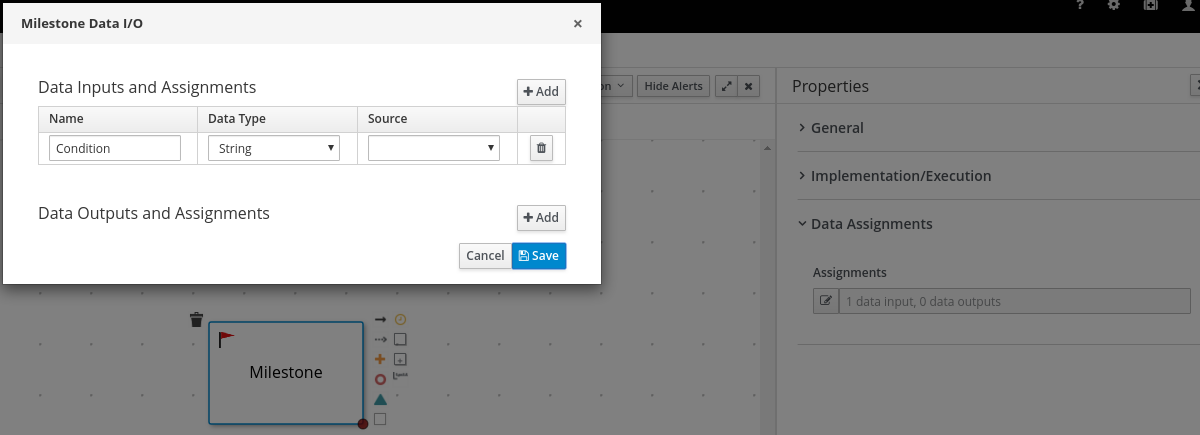This screenshot has width=1200, height=435.
Task: Open the help question mark icon
Action: pyautogui.click(x=1080, y=6)
